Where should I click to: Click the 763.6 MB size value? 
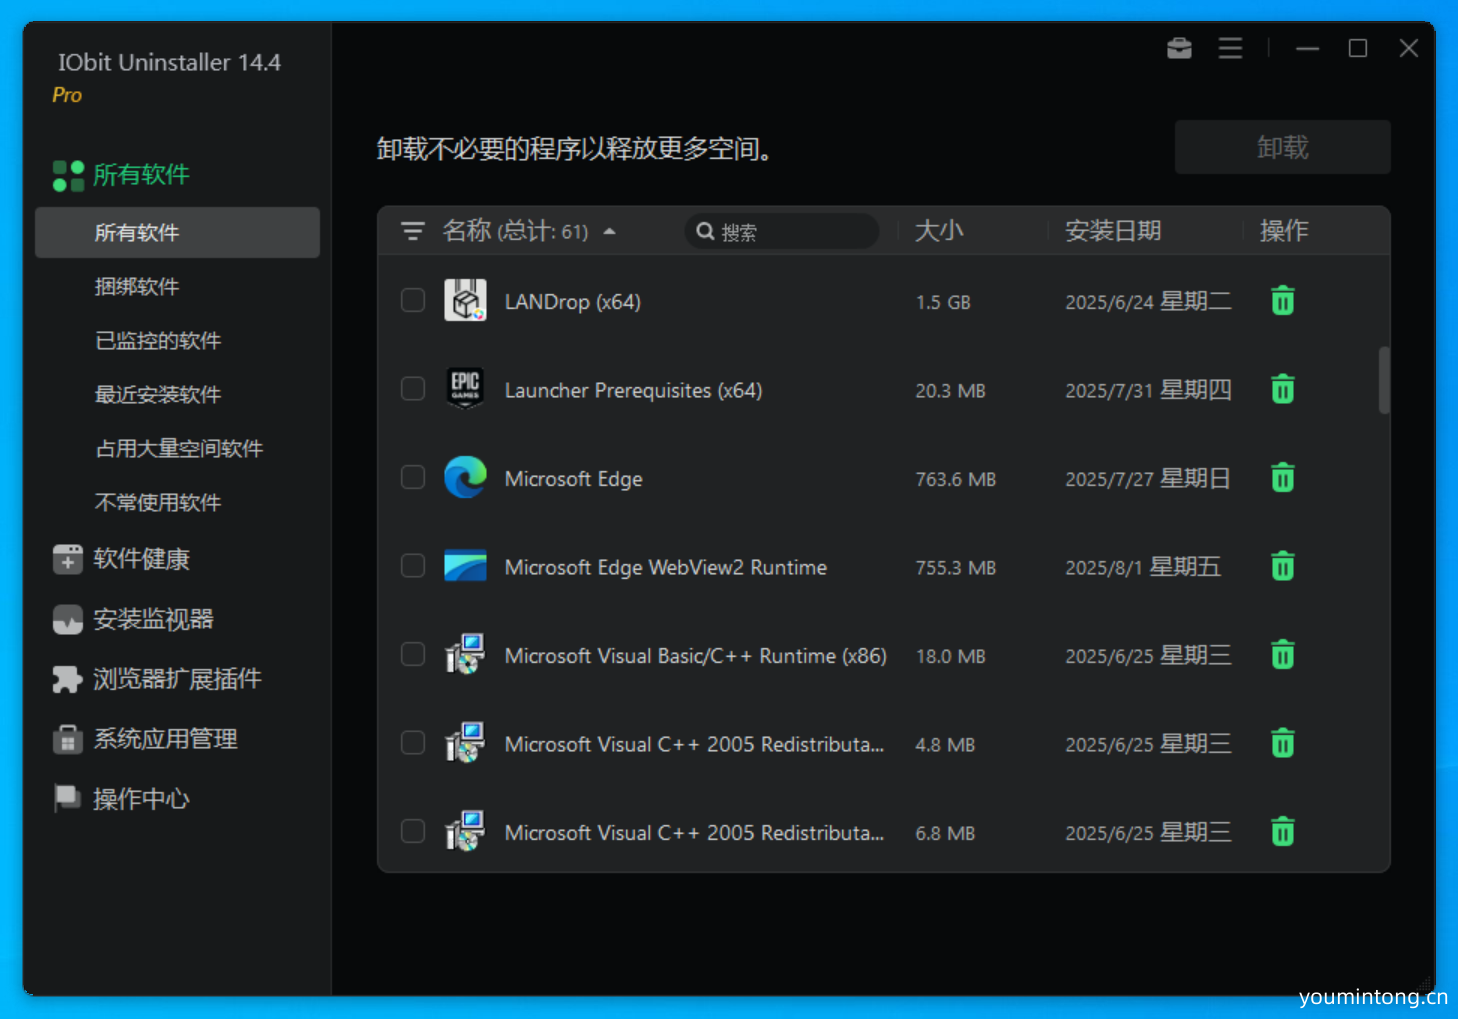(955, 479)
